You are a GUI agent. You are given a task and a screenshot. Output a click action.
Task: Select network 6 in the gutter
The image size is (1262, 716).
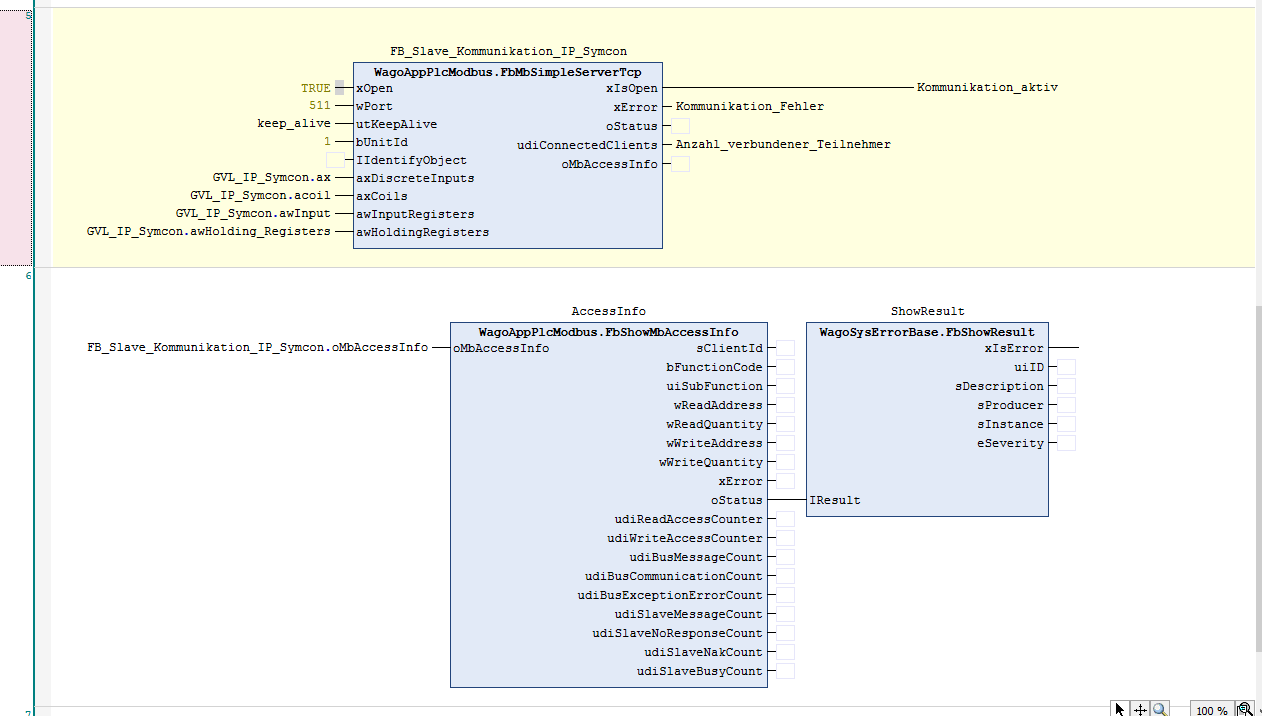pos(29,275)
